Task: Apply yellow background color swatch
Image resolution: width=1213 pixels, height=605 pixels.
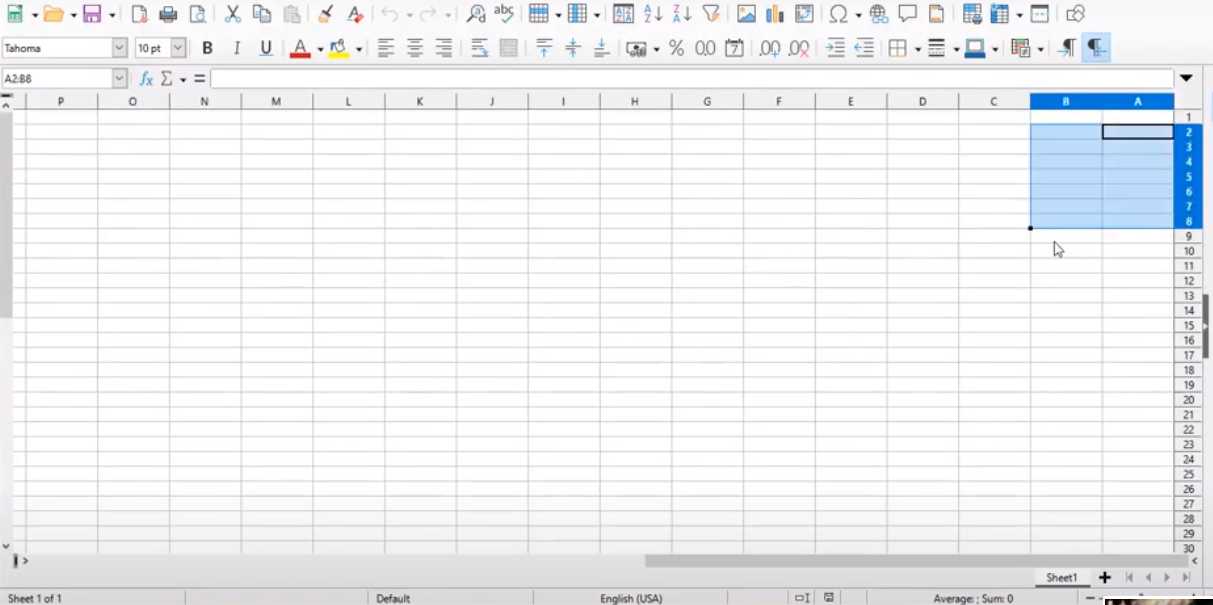Action: [339, 48]
